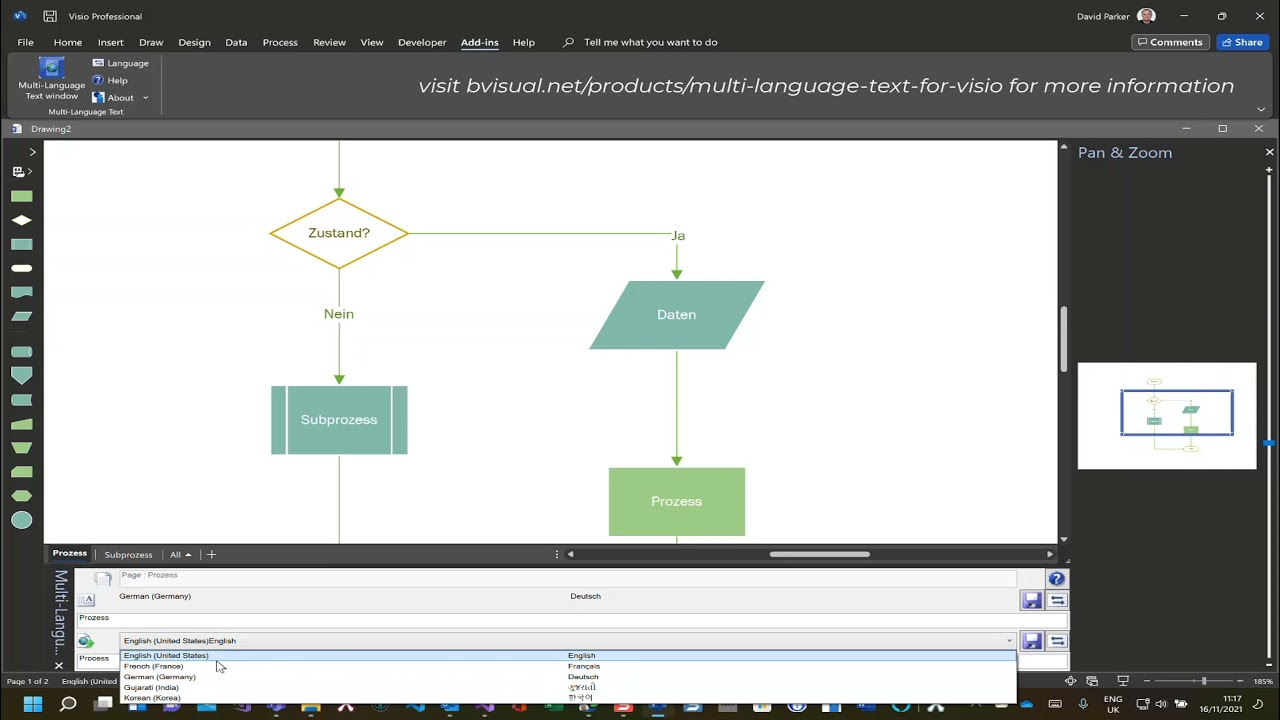Click the globe translate icon
The width and height of the screenshot is (1280, 720).
pos(86,641)
